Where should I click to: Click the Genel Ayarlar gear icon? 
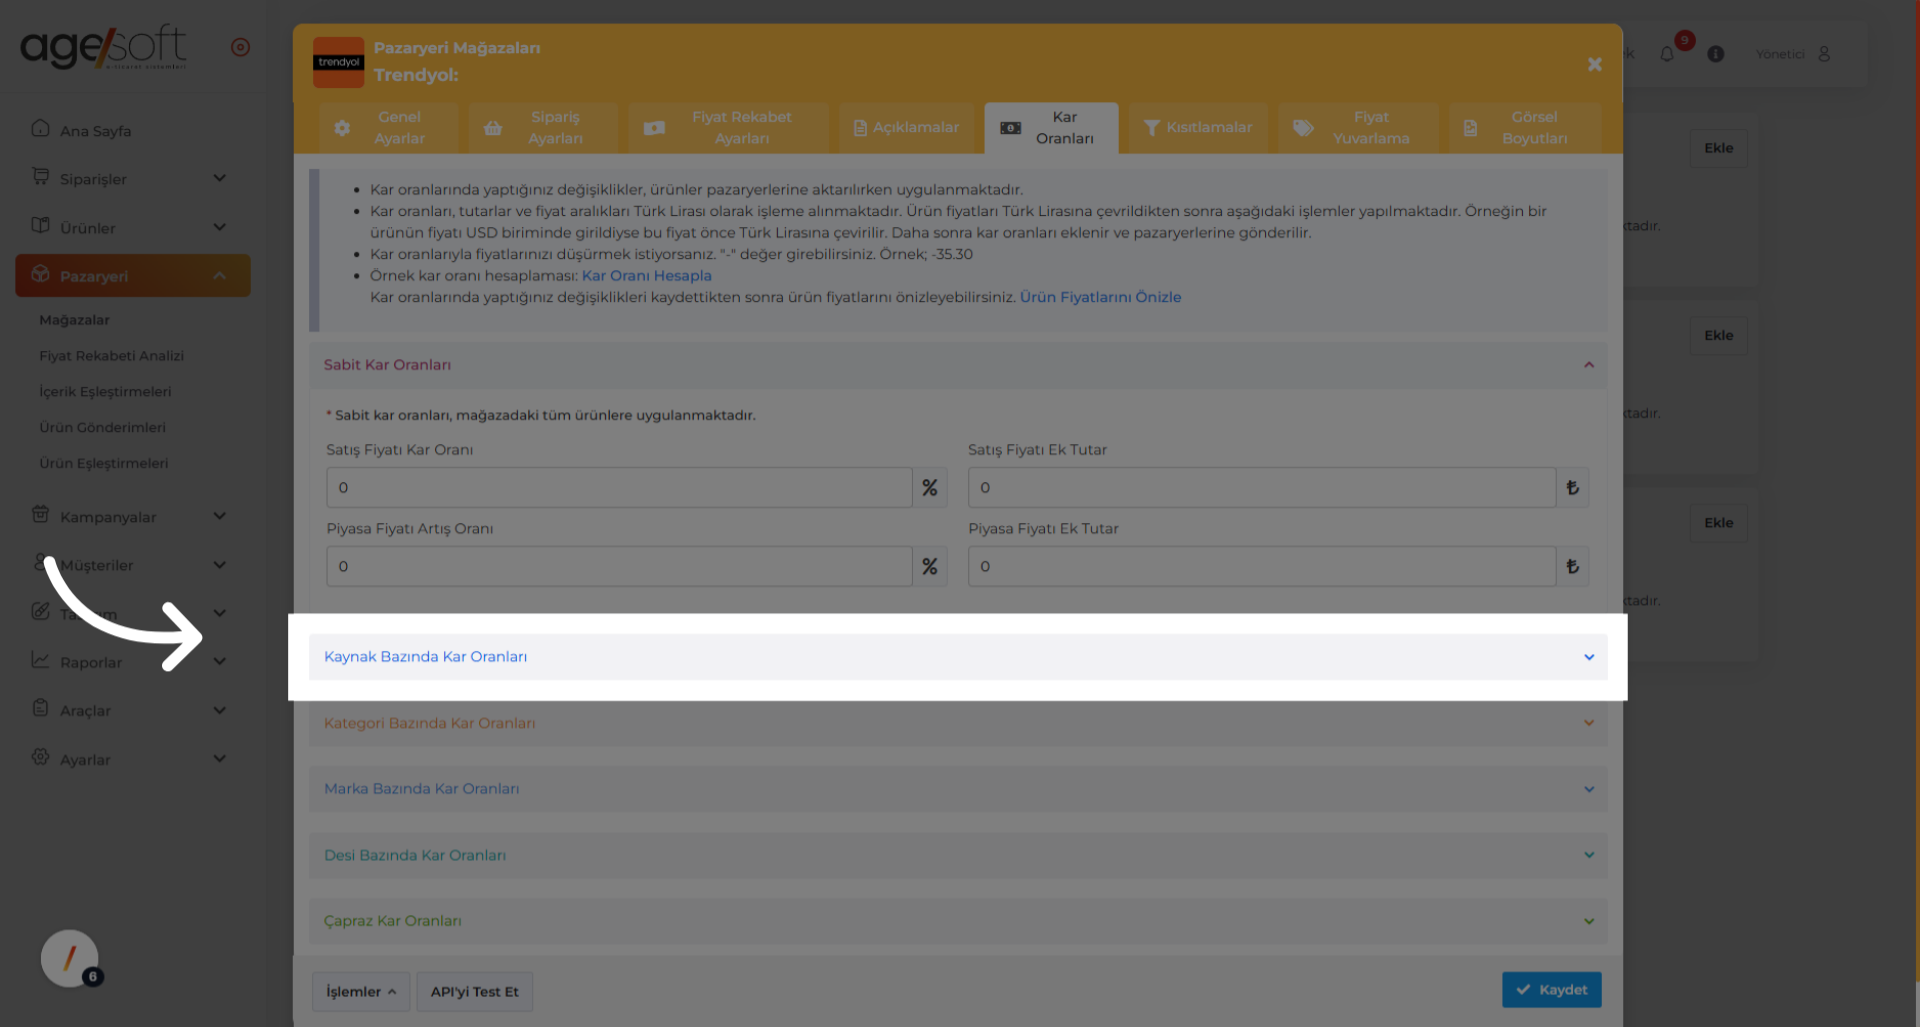pos(342,128)
